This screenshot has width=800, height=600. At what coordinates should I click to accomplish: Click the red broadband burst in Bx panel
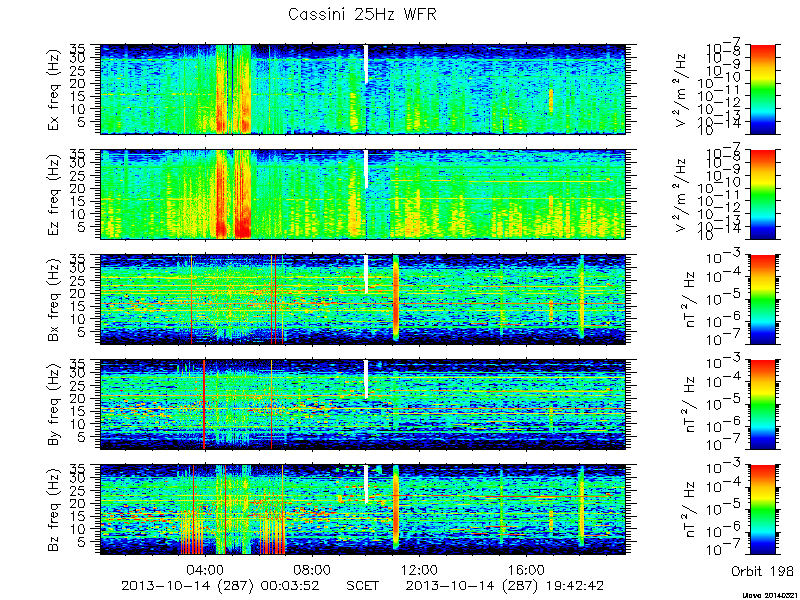click(x=395, y=297)
